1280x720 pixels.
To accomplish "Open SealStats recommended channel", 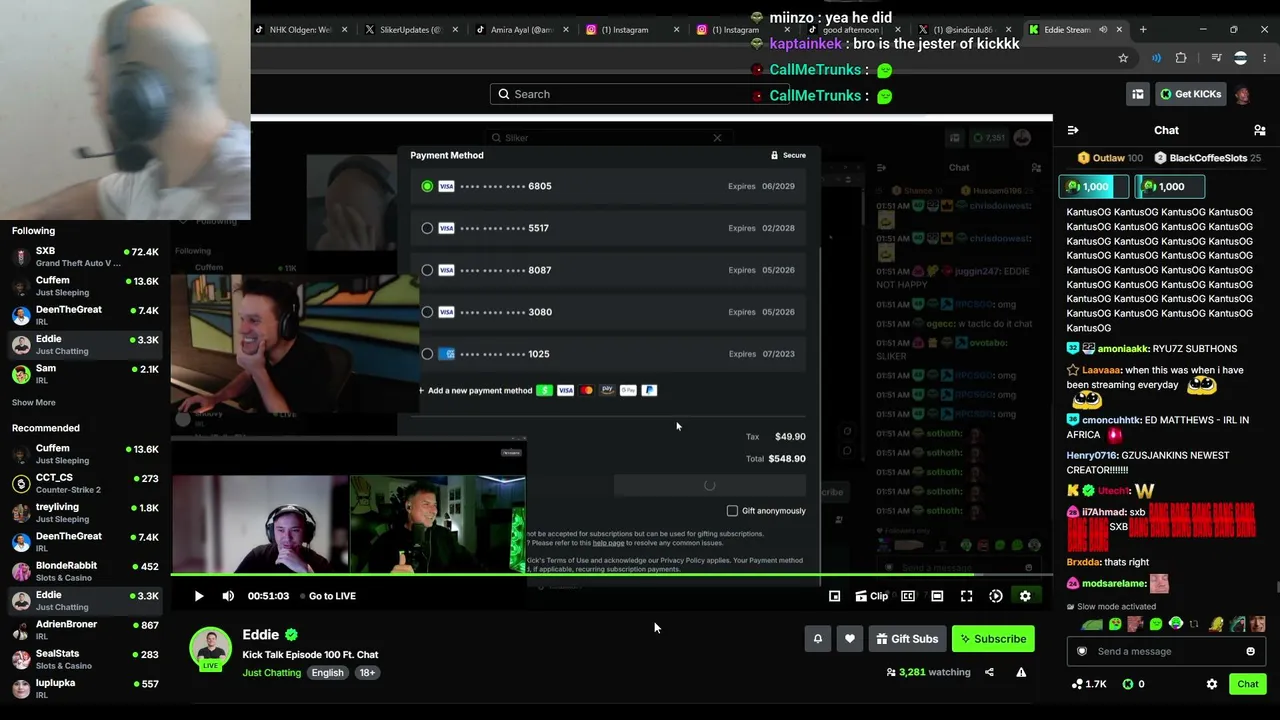I will coord(85,659).
